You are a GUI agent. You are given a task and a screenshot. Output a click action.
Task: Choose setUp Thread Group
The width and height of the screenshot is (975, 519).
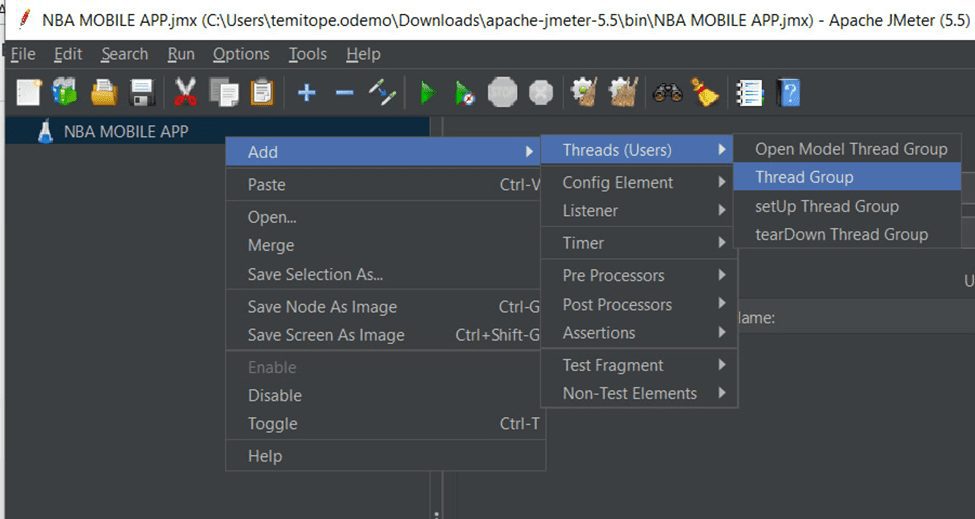848,206
